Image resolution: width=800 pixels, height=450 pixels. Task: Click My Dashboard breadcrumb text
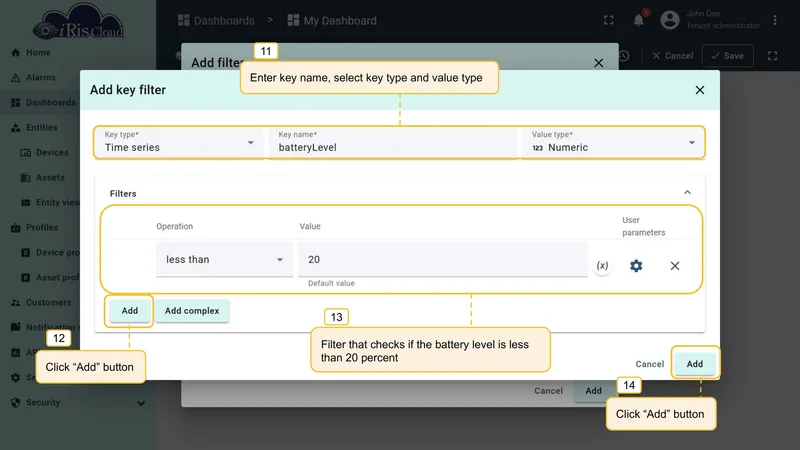pos(340,21)
